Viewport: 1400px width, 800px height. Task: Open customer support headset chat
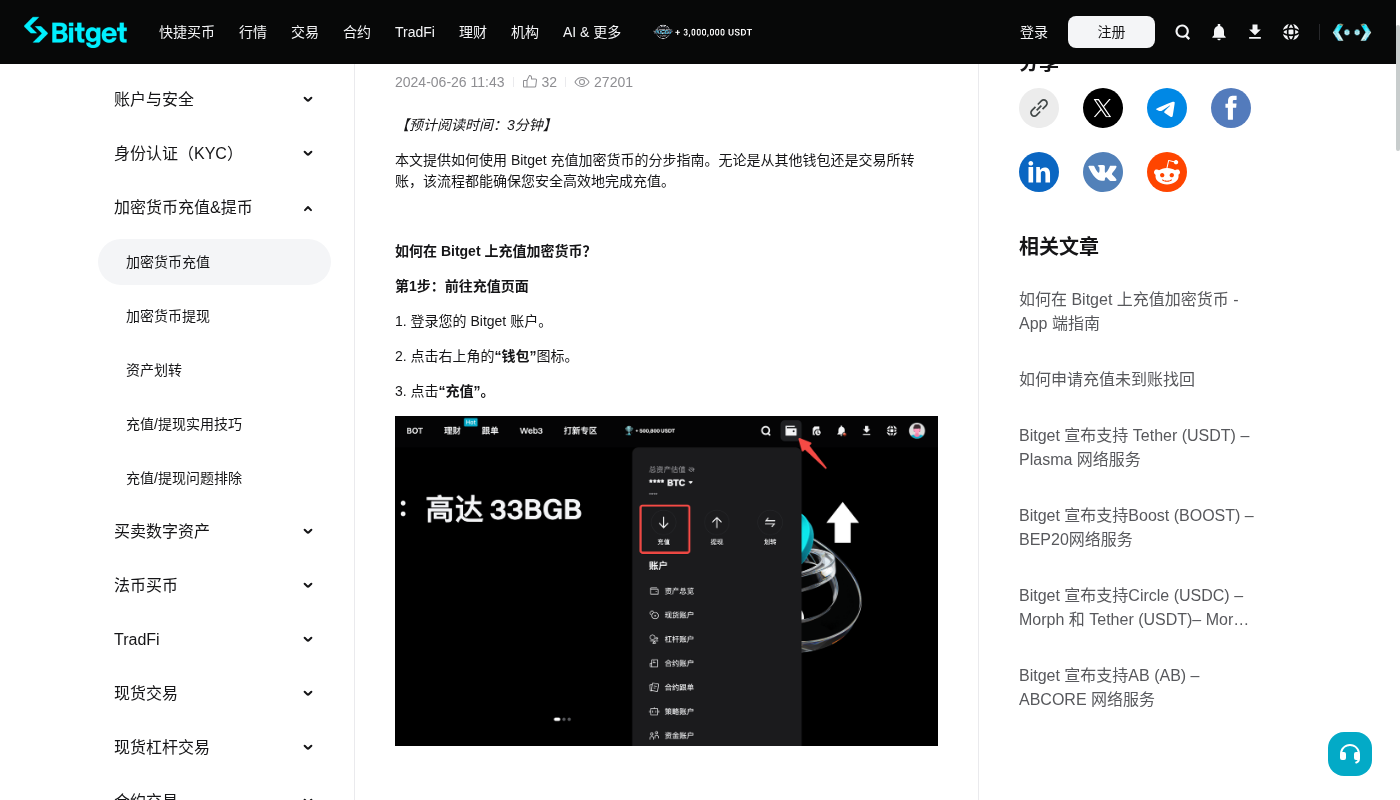click(x=1350, y=754)
